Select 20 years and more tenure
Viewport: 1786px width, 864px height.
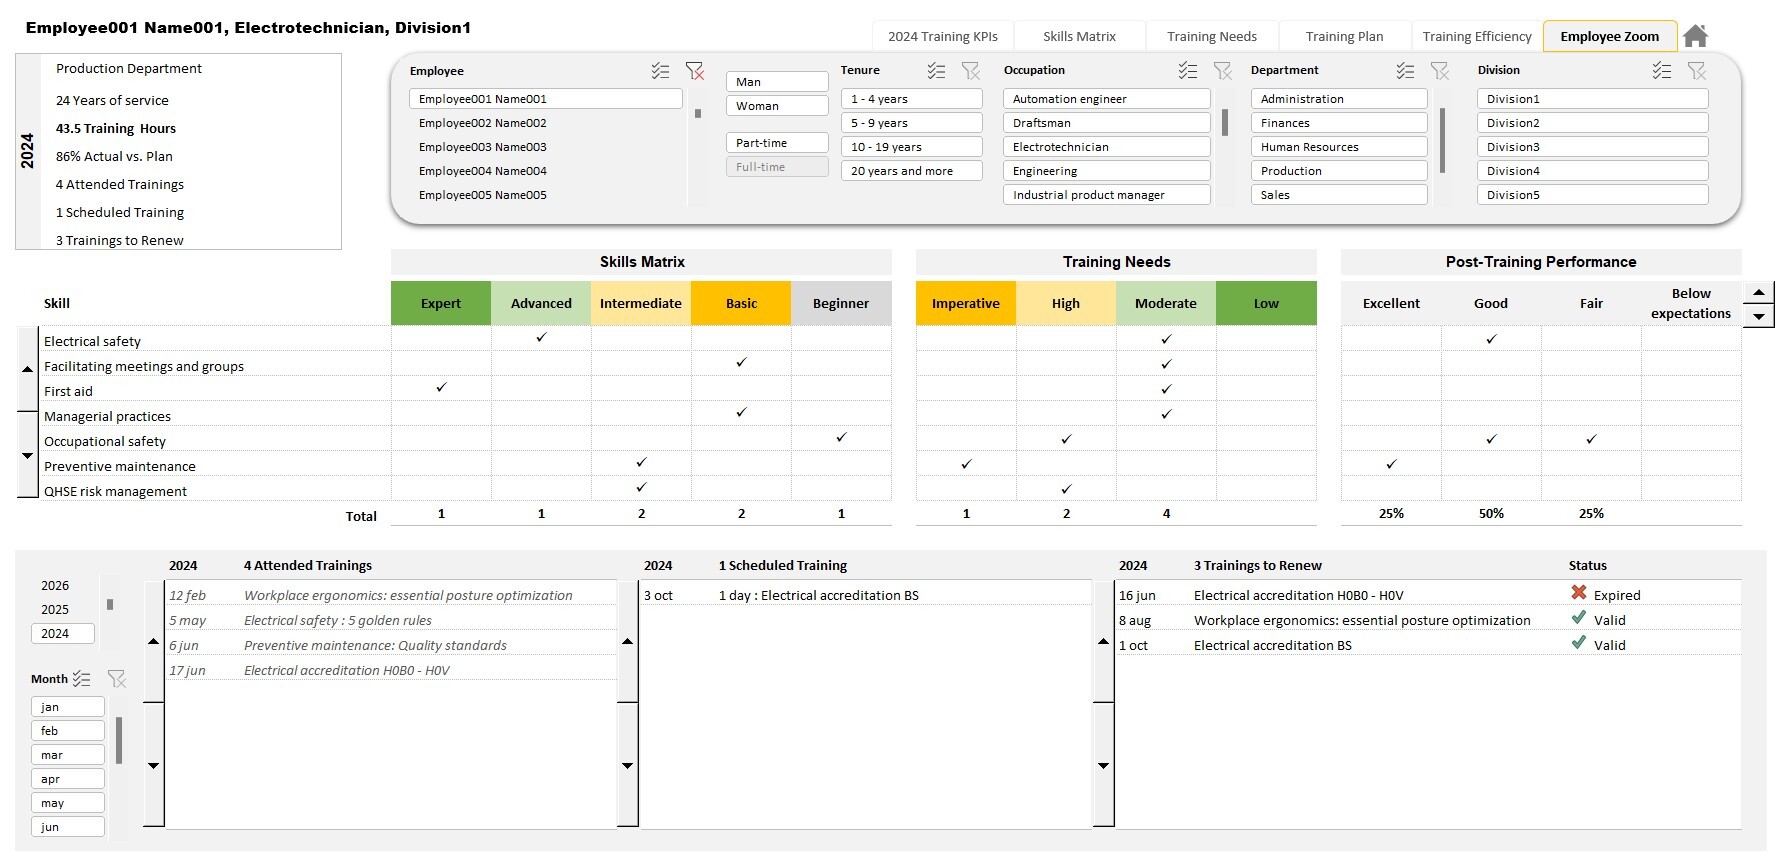pyautogui.click(x=912, y=171)
